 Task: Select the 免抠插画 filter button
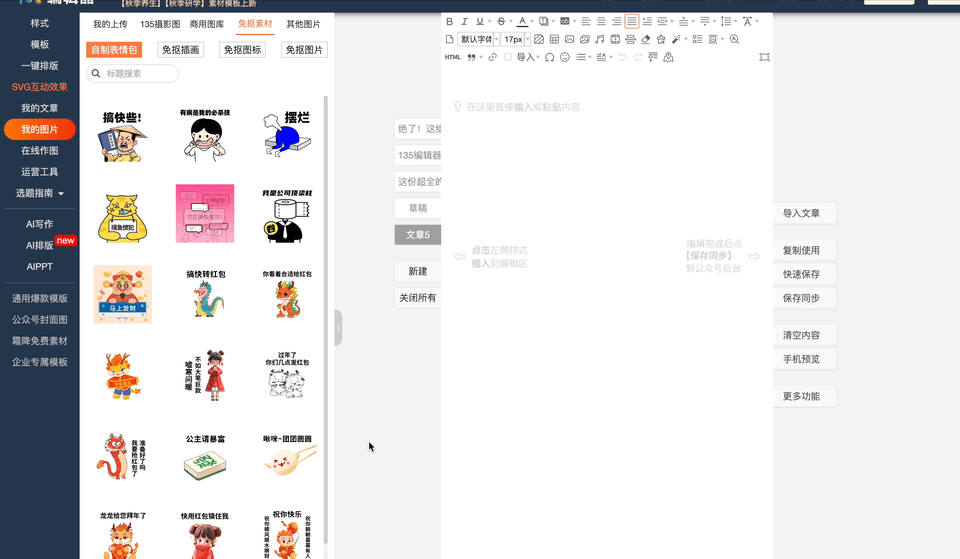pos(181,50)
